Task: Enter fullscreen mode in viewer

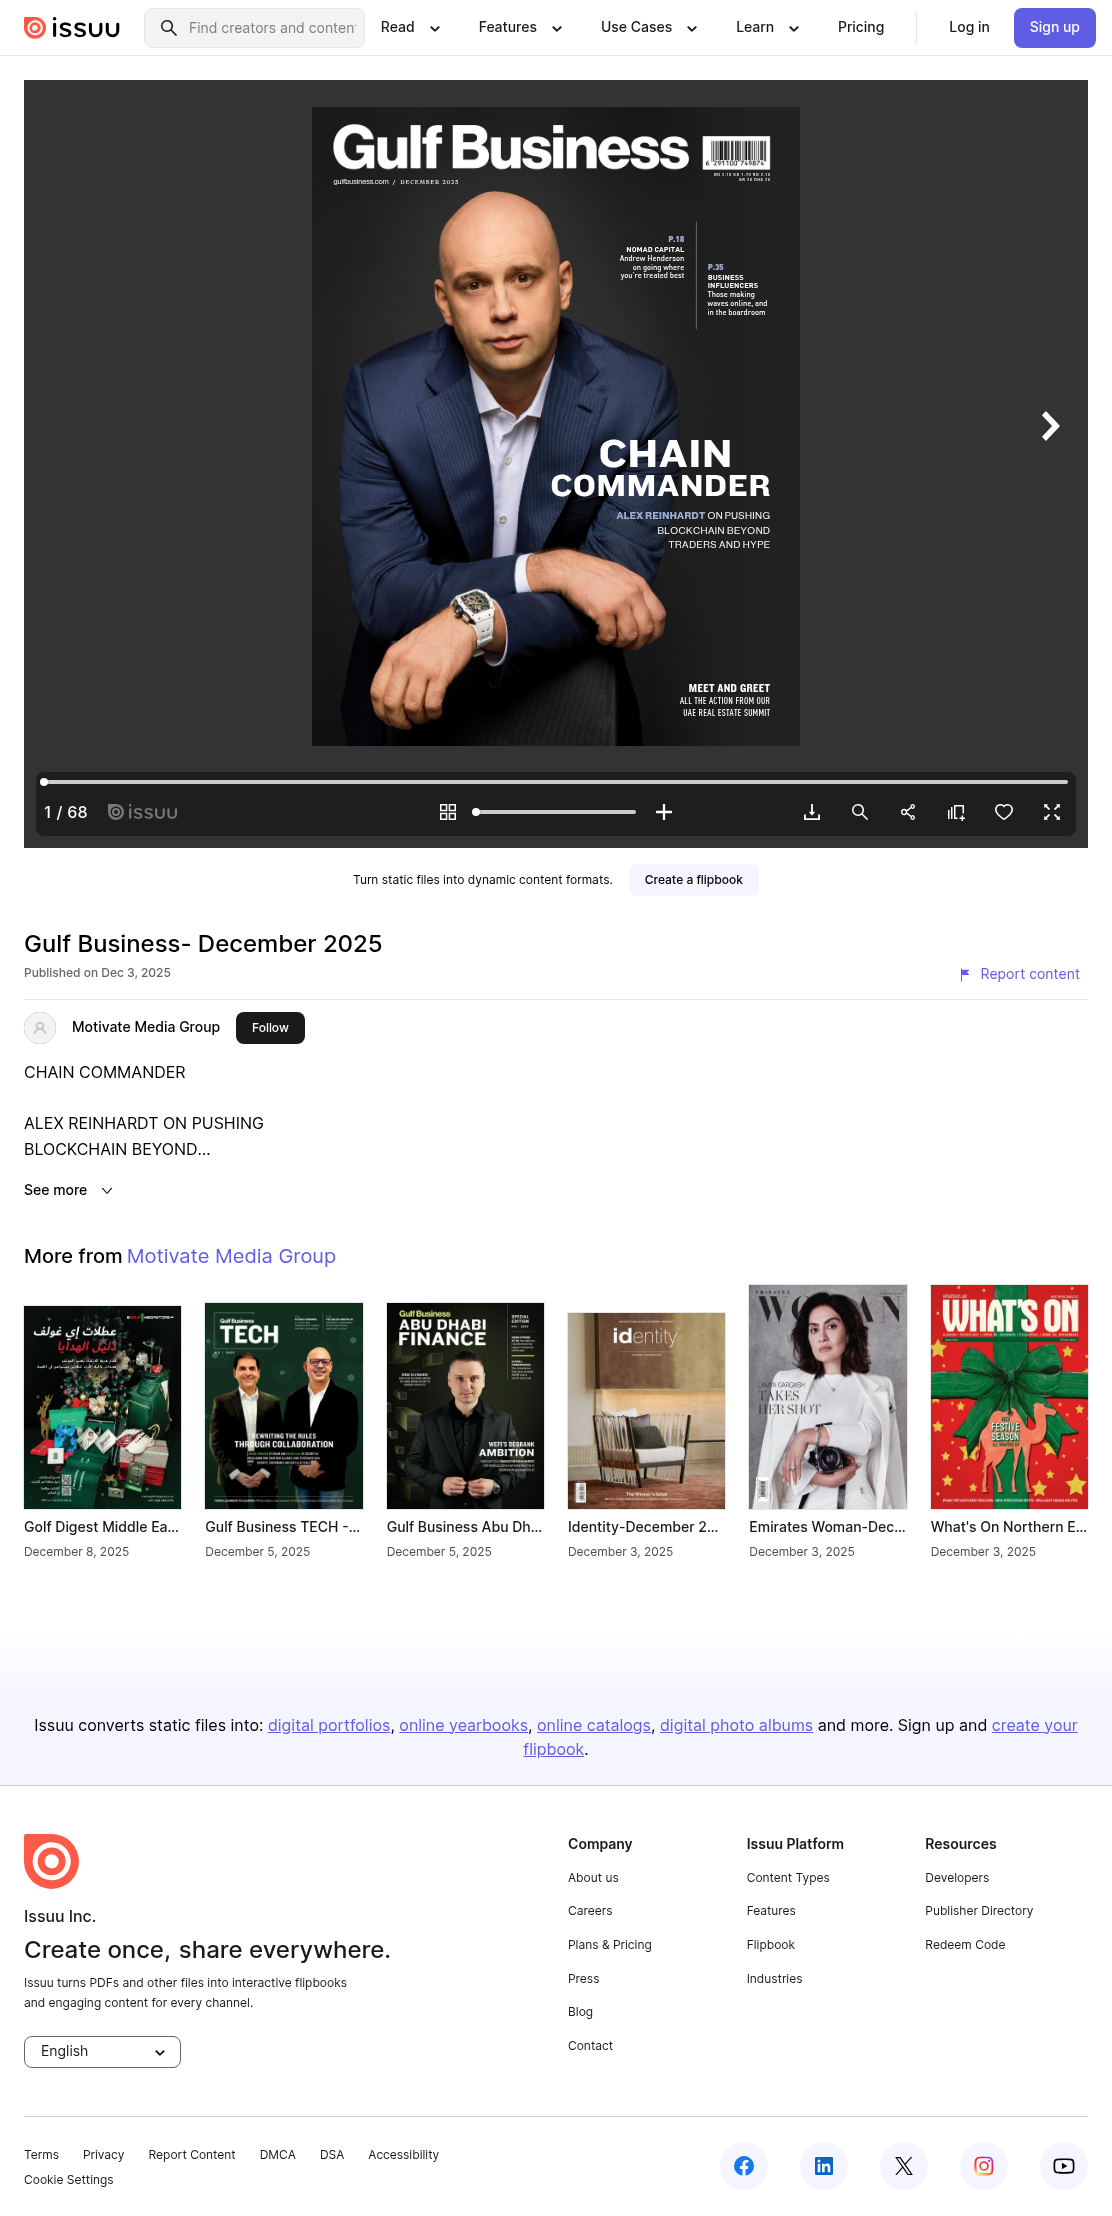Action: 1052,812
